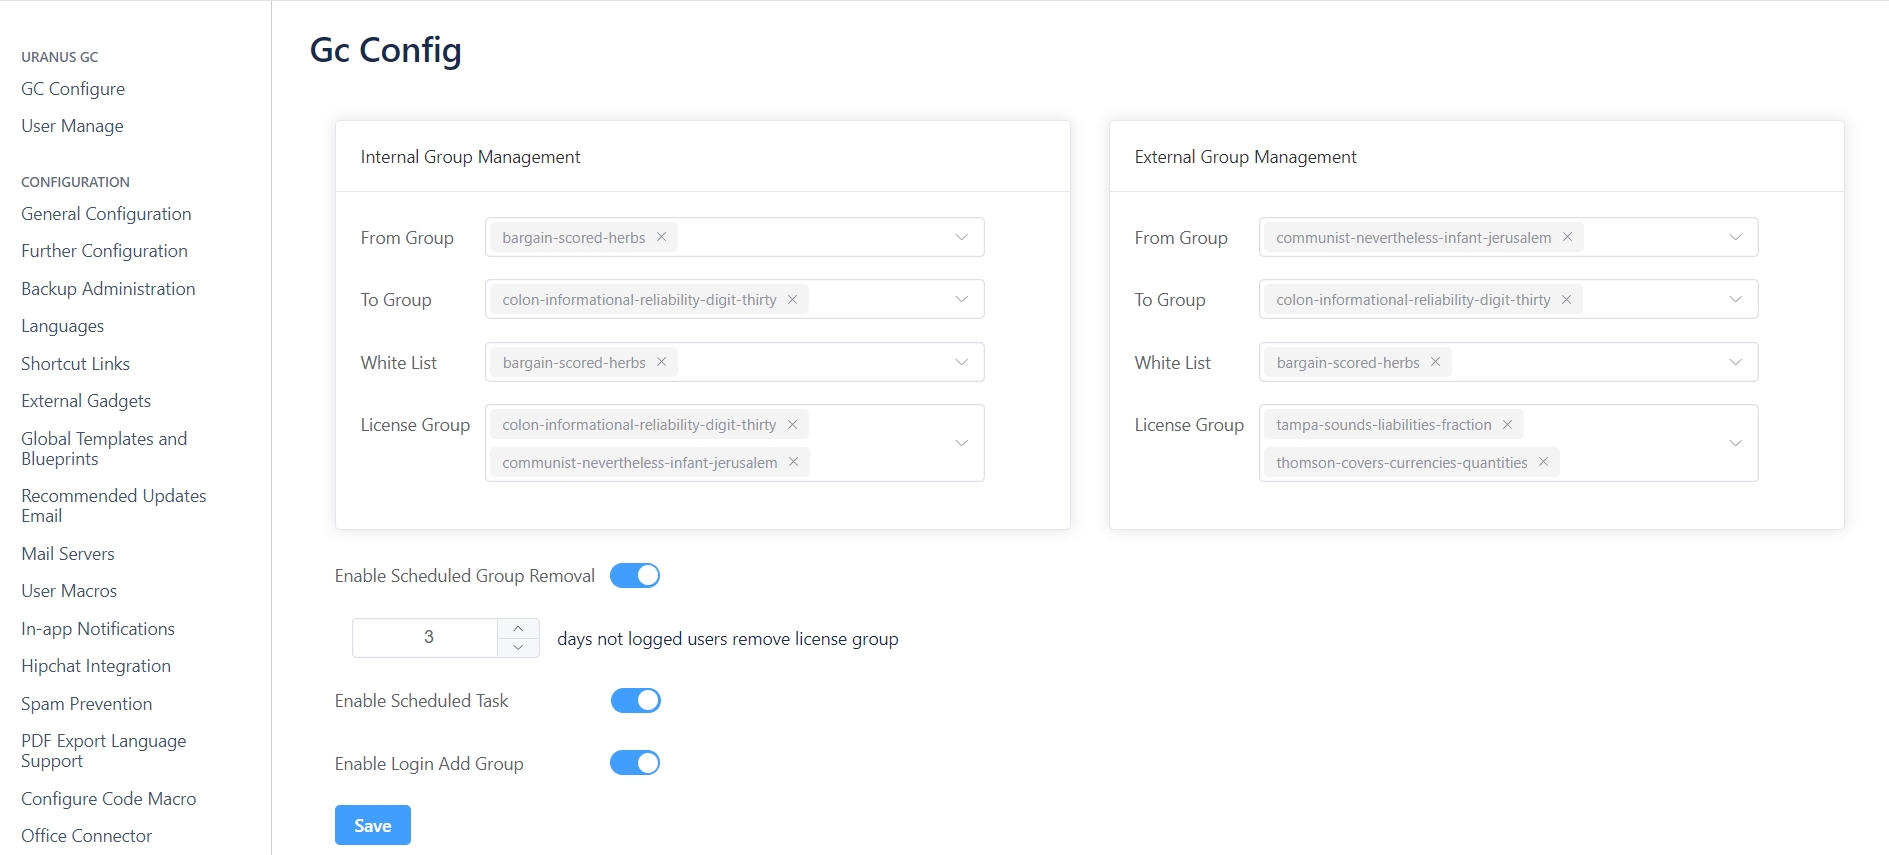Screen dimensions: 1889x855
Task: Remove thomson-covers-currencies-quantities tag from License Group
Action: pyautogui.click(x=1543, y=462)
